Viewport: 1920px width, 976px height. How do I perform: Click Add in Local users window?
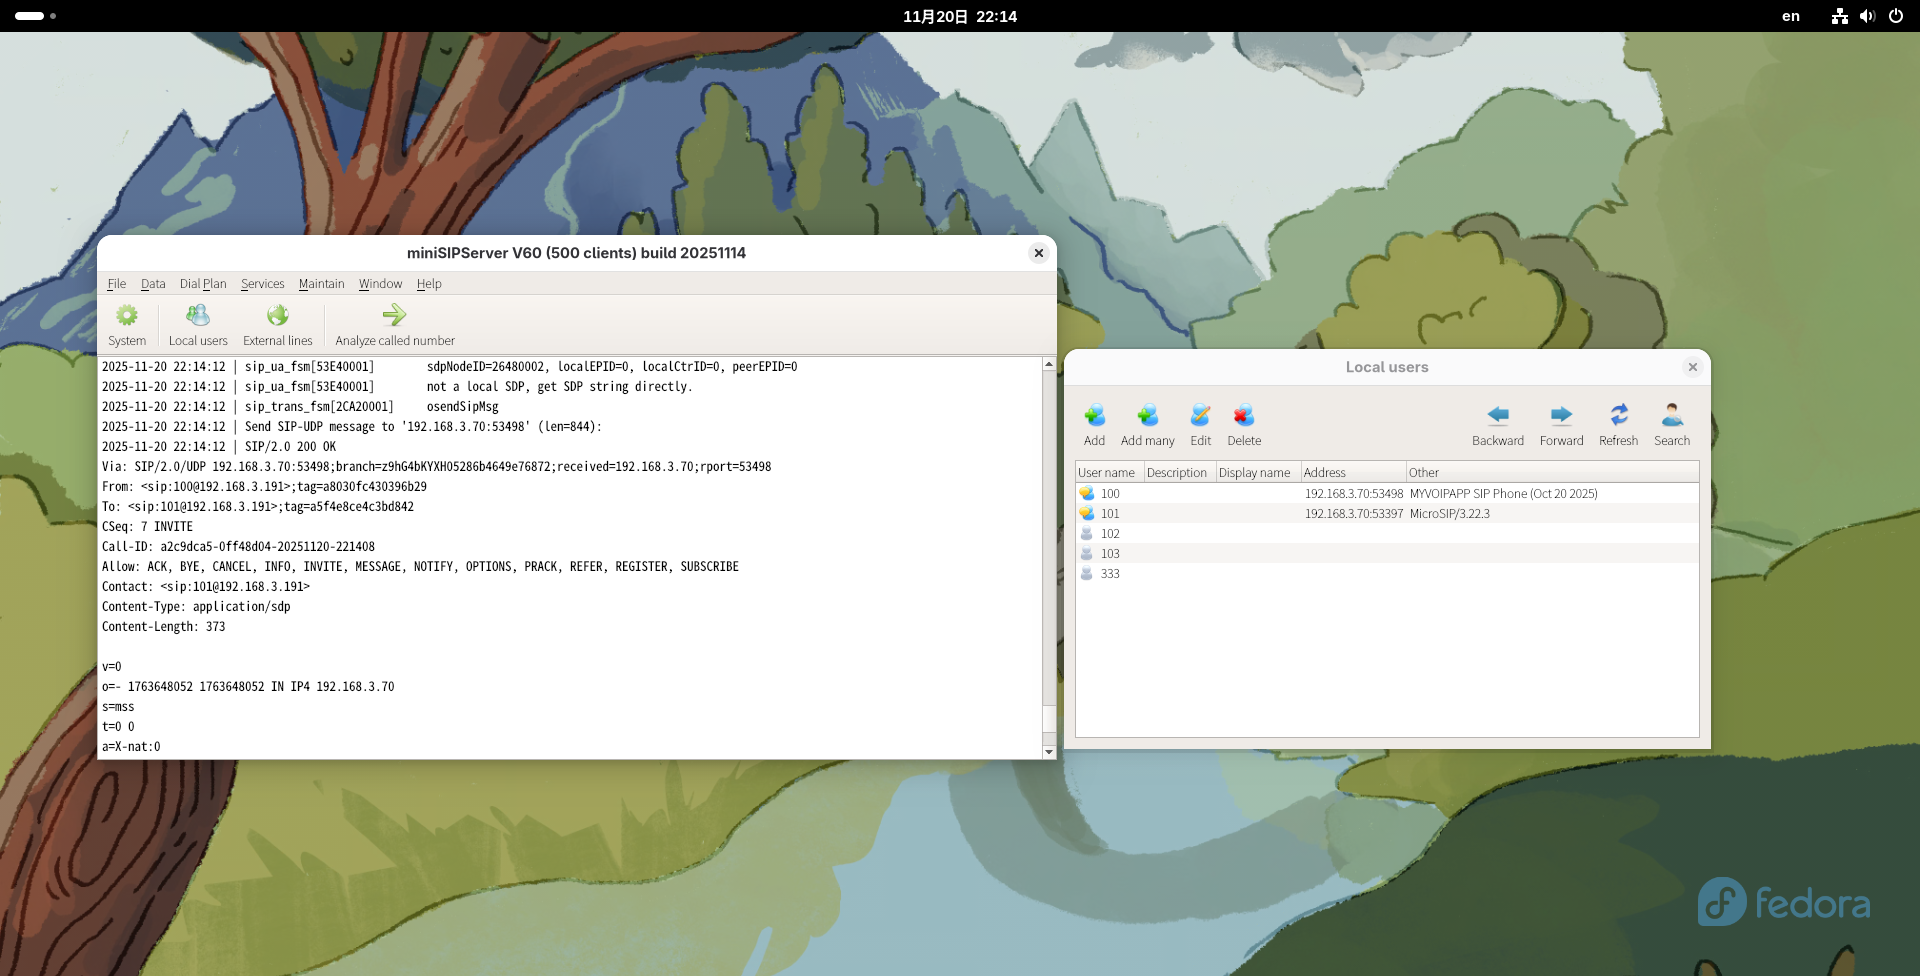[1094, 425]
